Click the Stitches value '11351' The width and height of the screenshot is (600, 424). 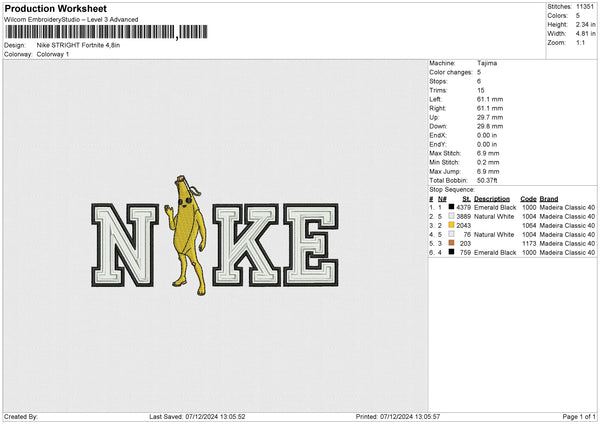(x=585, y=7)
